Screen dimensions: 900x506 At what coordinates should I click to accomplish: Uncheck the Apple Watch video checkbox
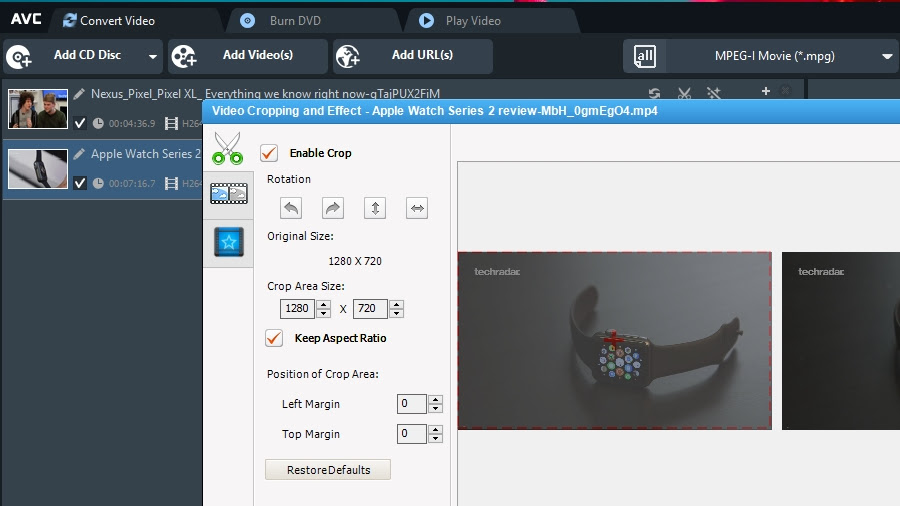click(x=80, y=183)
